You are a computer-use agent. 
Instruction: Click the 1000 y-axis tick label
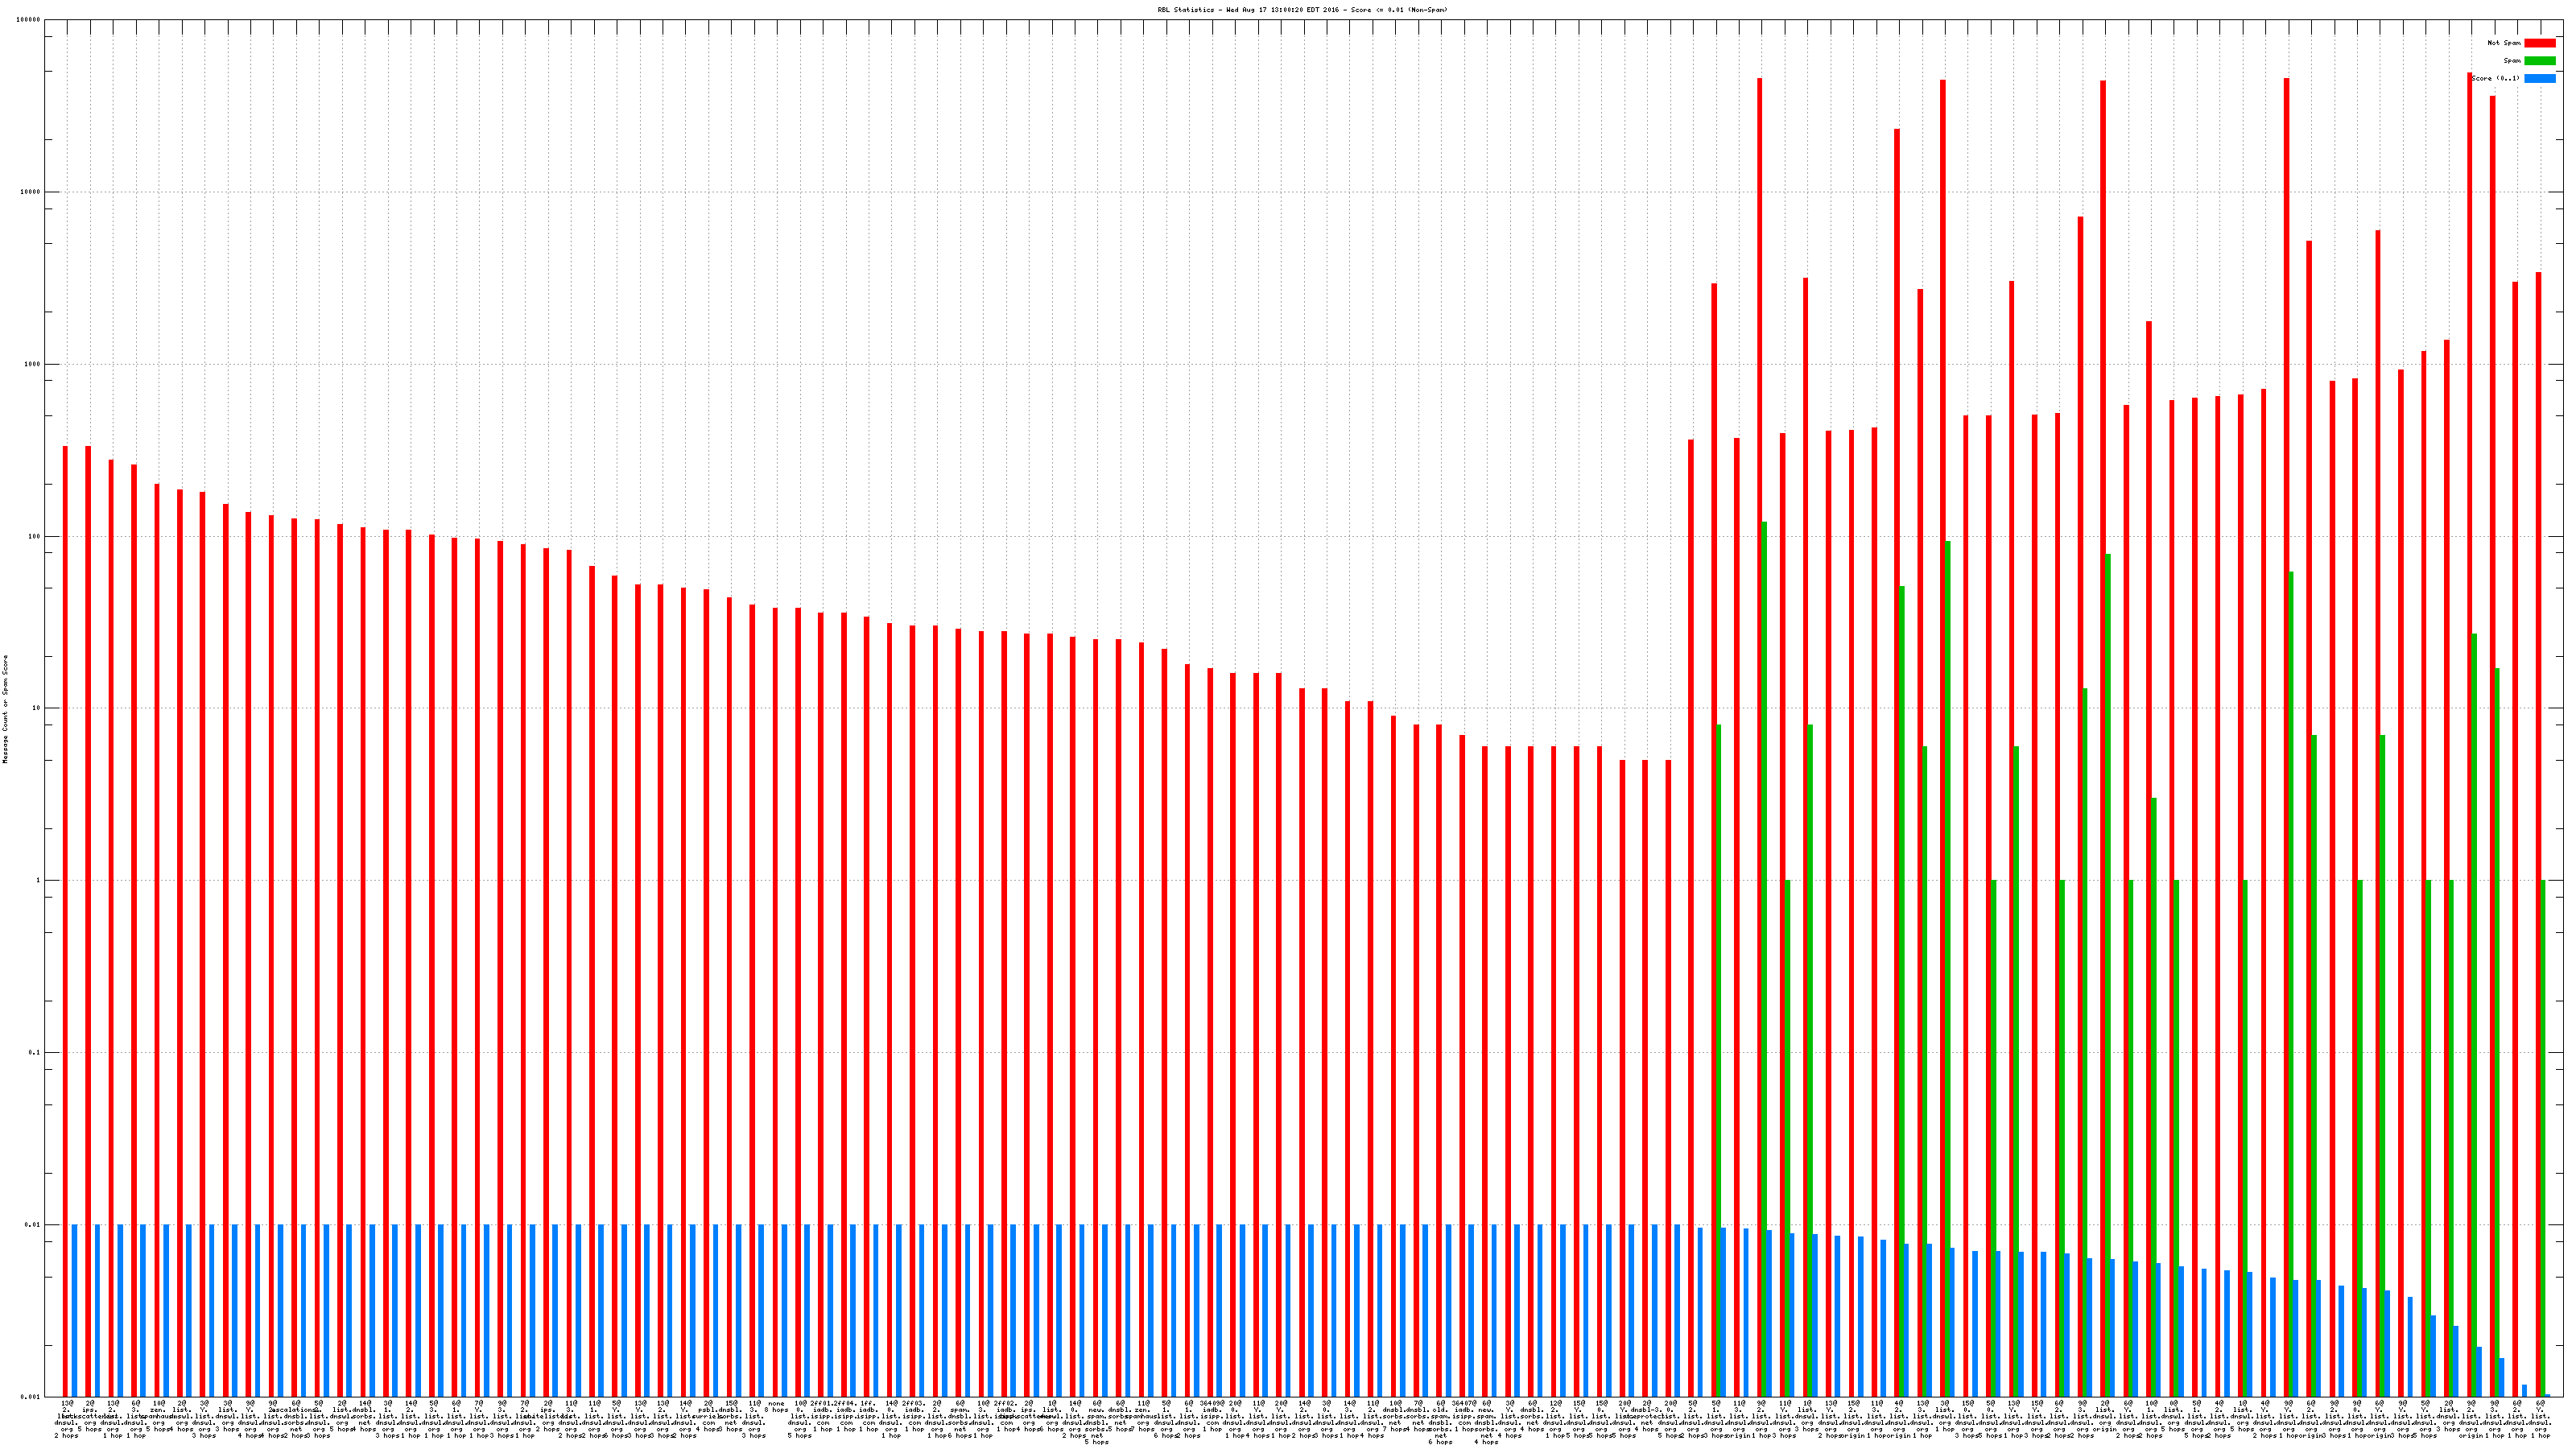point(33,364)
